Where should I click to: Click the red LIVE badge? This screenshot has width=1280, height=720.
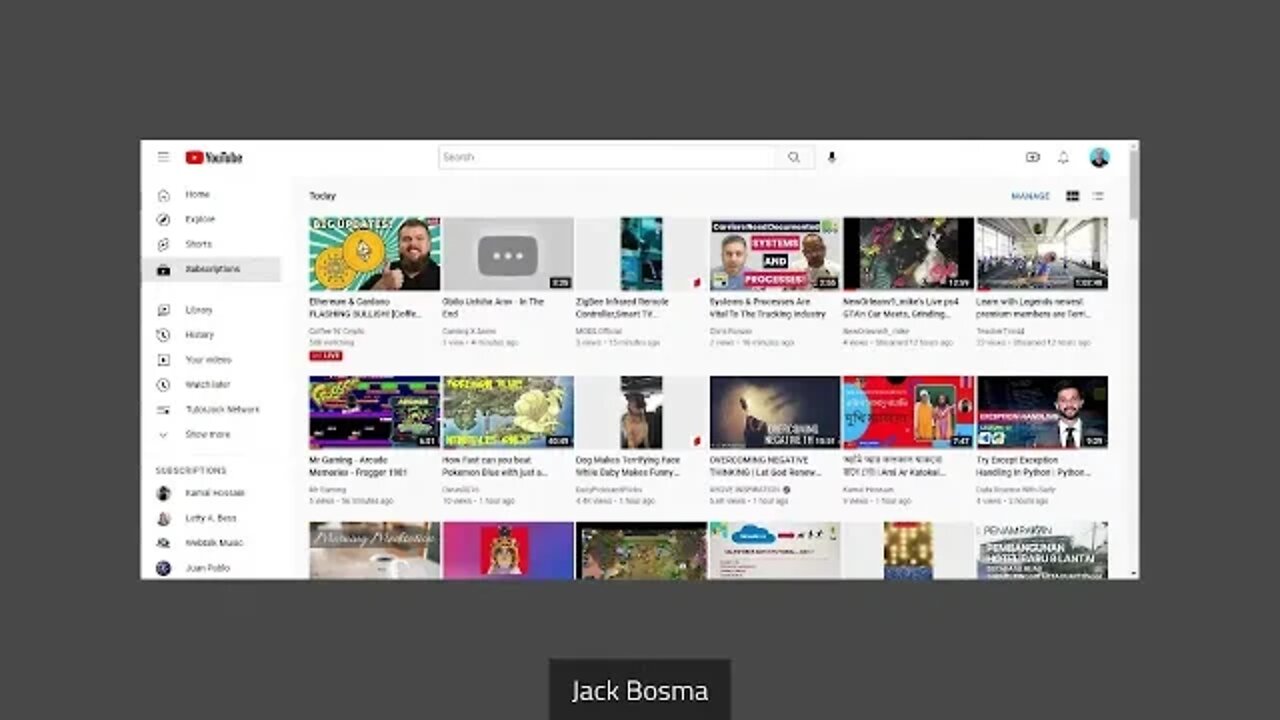coord(326,355)
